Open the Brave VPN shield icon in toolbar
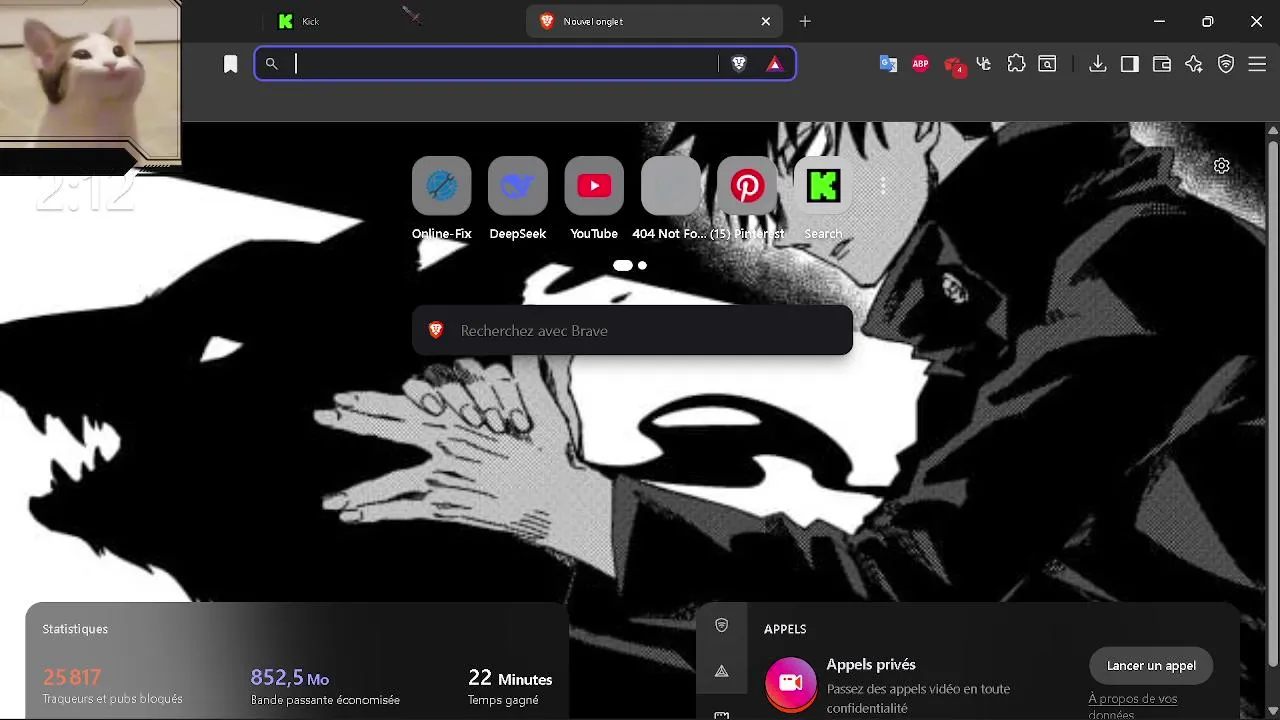This screenshot has width=1280, height=720. click(1226, 64)
